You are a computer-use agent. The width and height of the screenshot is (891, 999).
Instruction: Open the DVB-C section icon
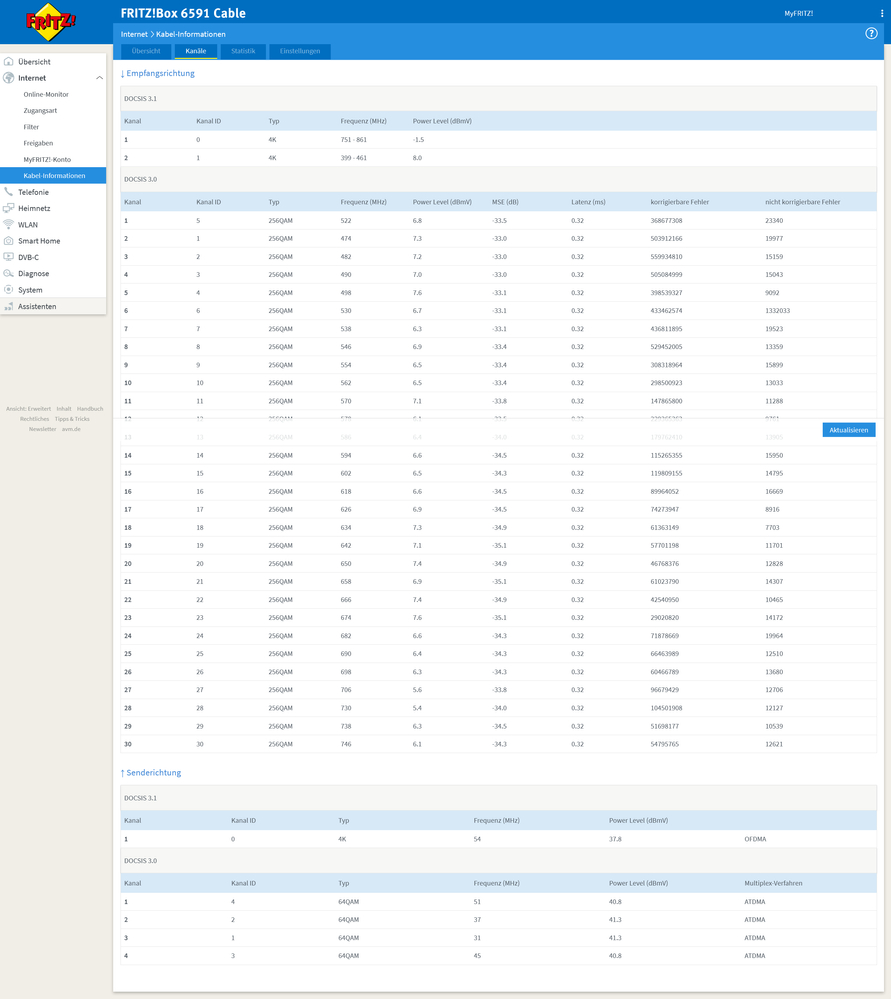click(10, 256)
